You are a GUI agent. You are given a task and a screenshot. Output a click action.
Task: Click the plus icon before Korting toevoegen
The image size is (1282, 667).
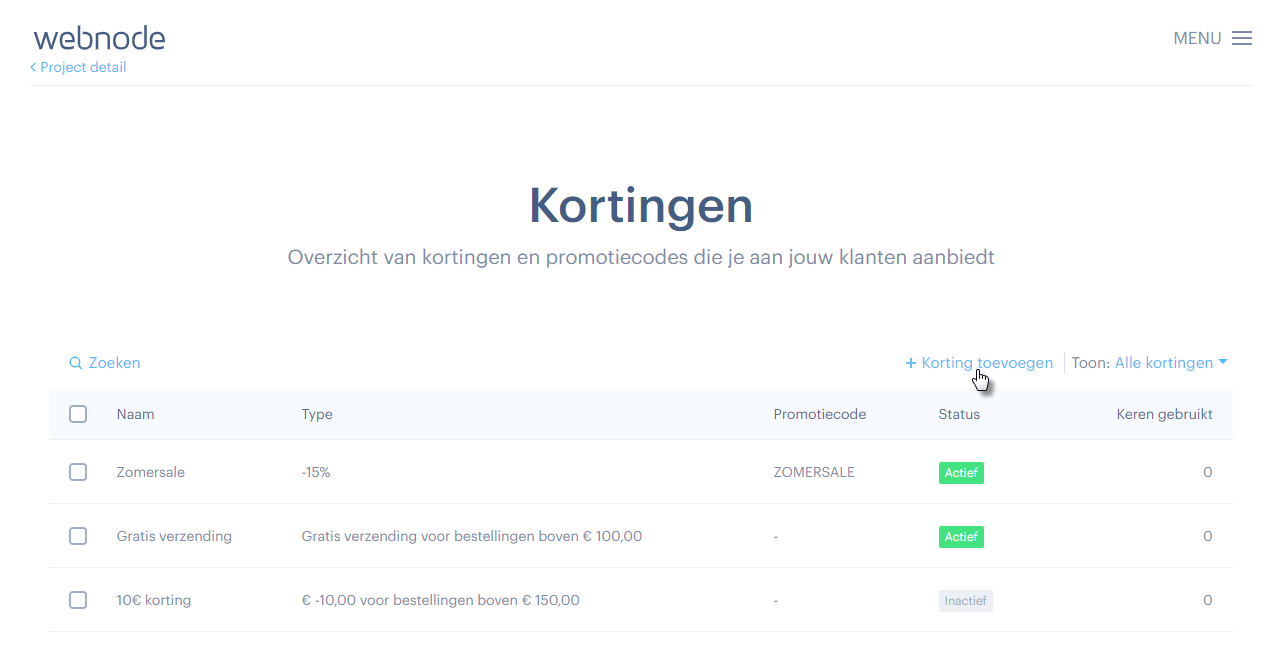pos(910,362)
